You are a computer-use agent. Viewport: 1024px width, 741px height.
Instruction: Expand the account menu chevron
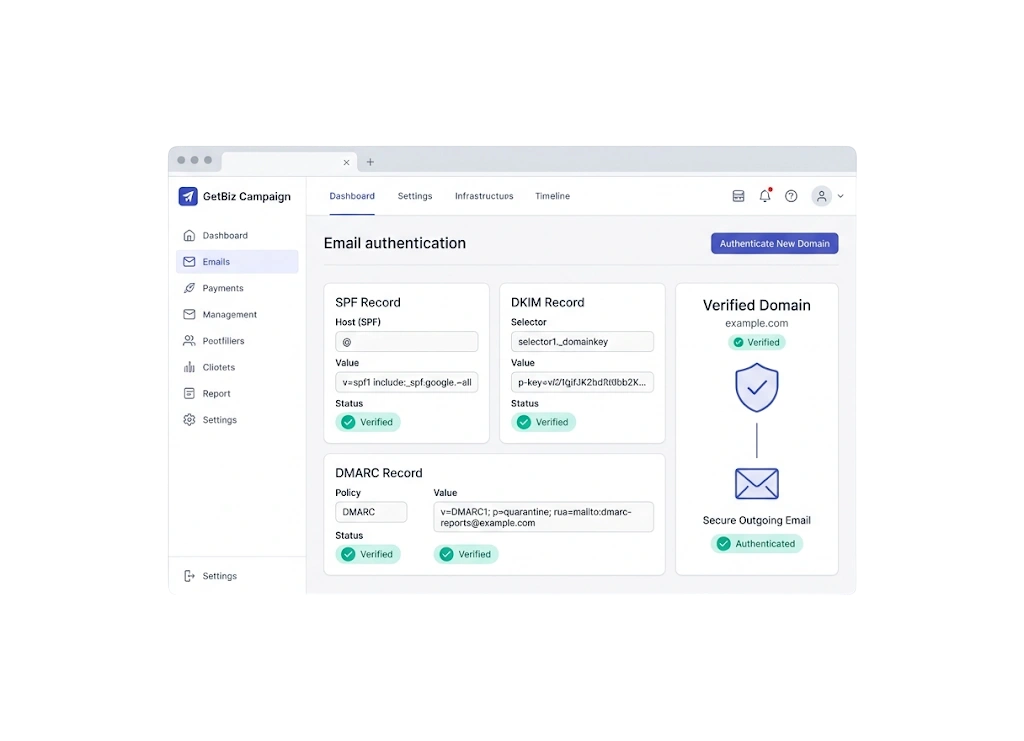[x=840, y=196]
